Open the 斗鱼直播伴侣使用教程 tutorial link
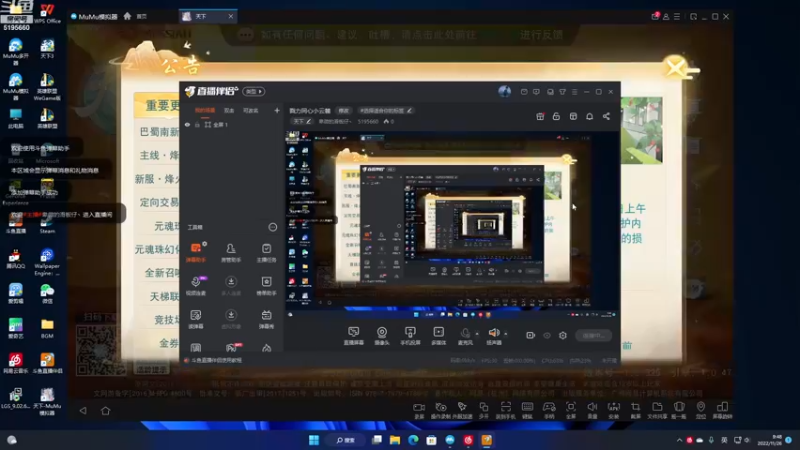800x450 pixels. tap(213, 360)
